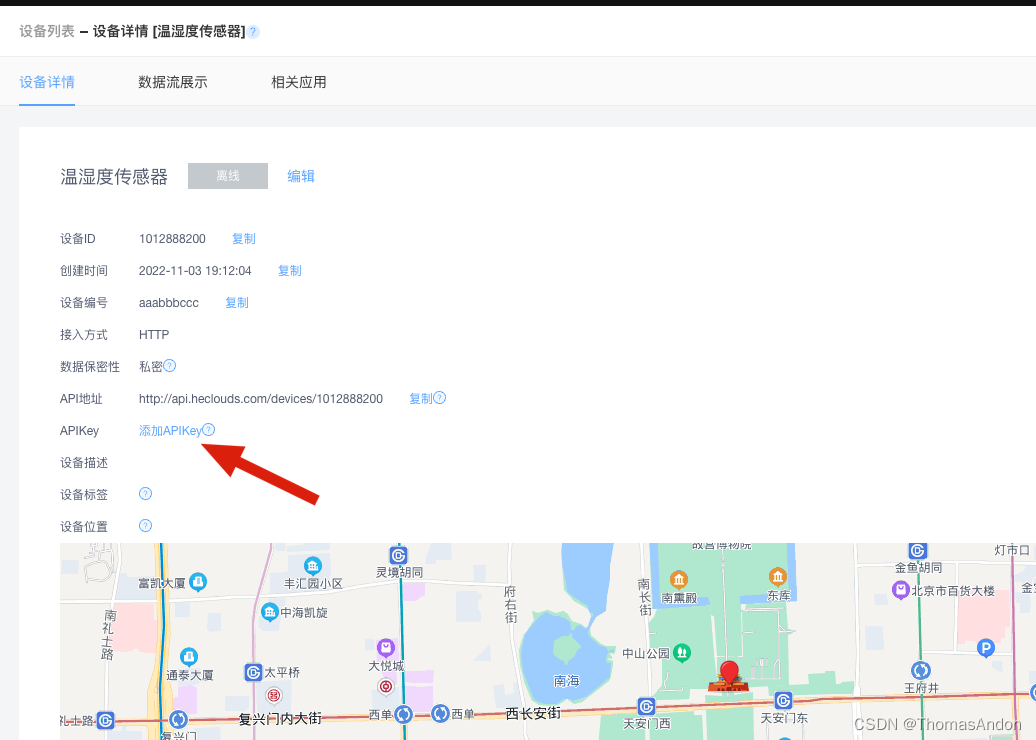This screenshot has width=1036, height=740.
Task: Open the help icon beside 添加APIKey
Action: click(x=208, y=429)
